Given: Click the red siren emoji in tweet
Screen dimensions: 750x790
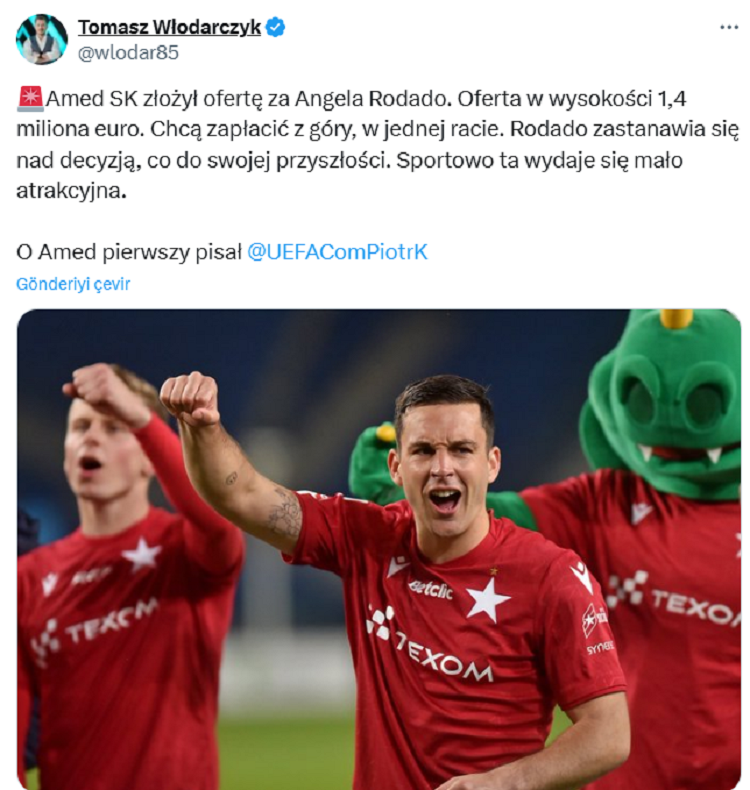Looking at the screenshot, I should [x=31, y=99].
